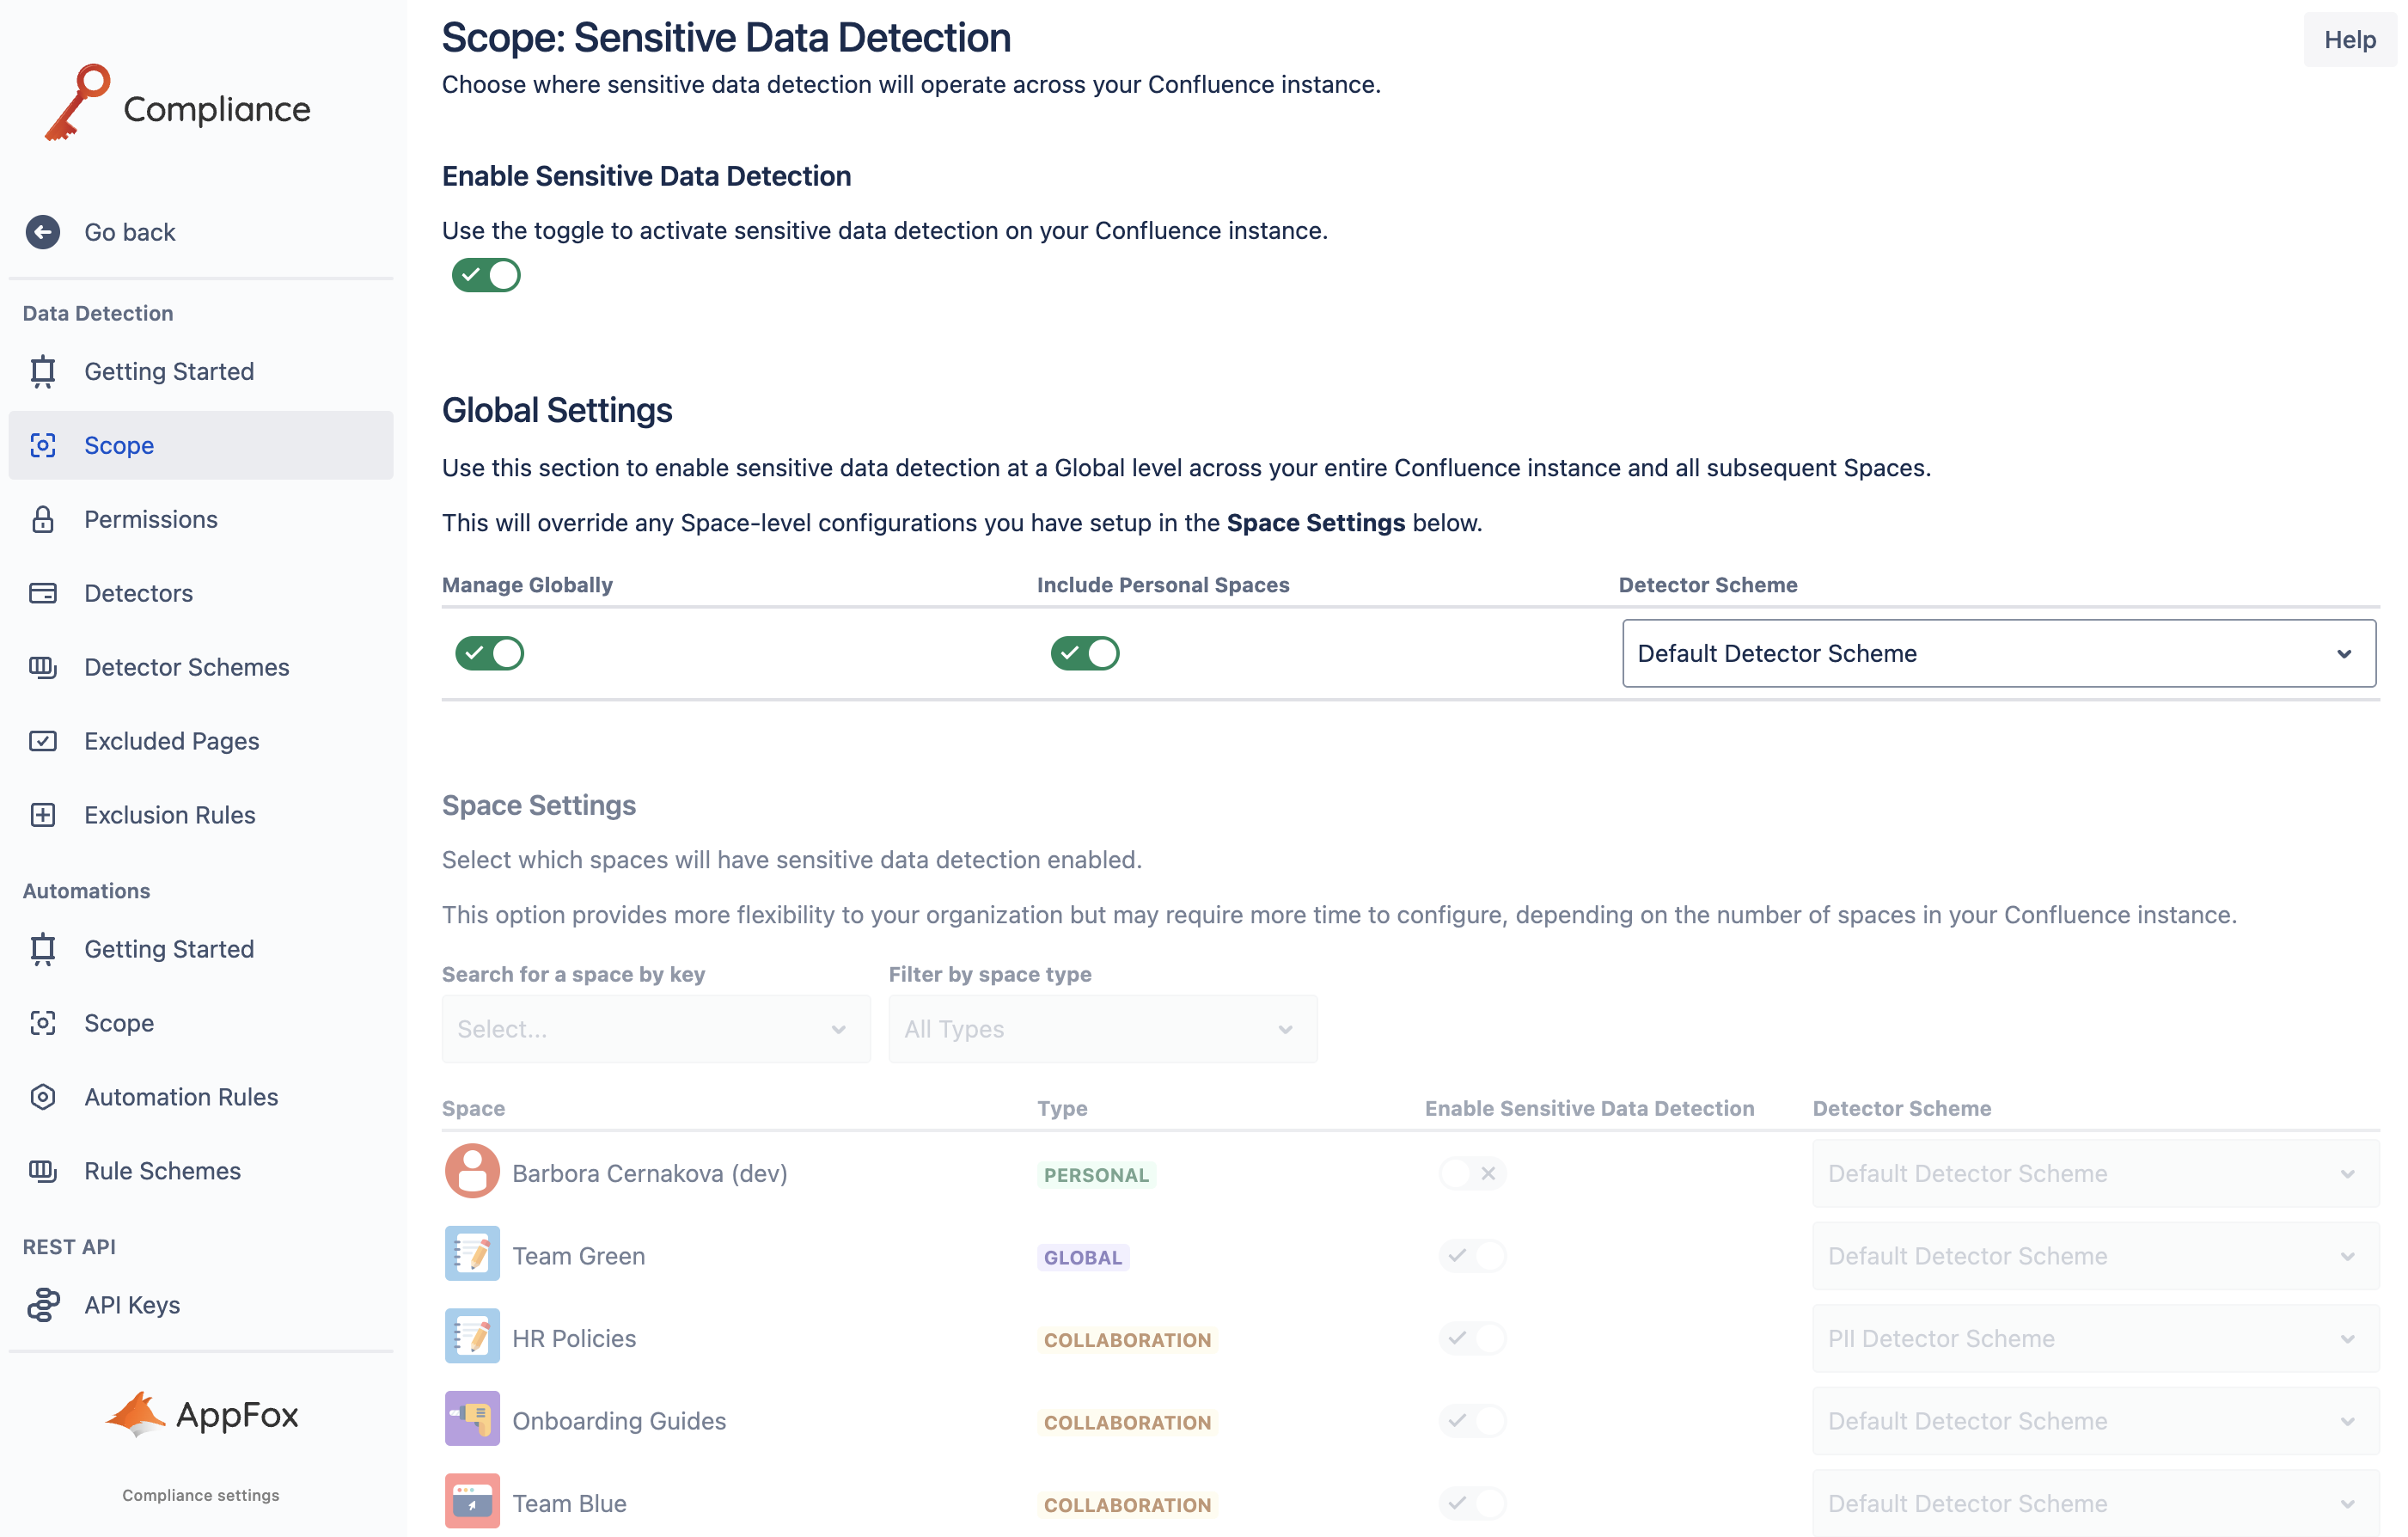Screen dimensions: 2408x1537
Task: Open the global Detector Scheme dropdown
Action: [x=1998, y=653]
